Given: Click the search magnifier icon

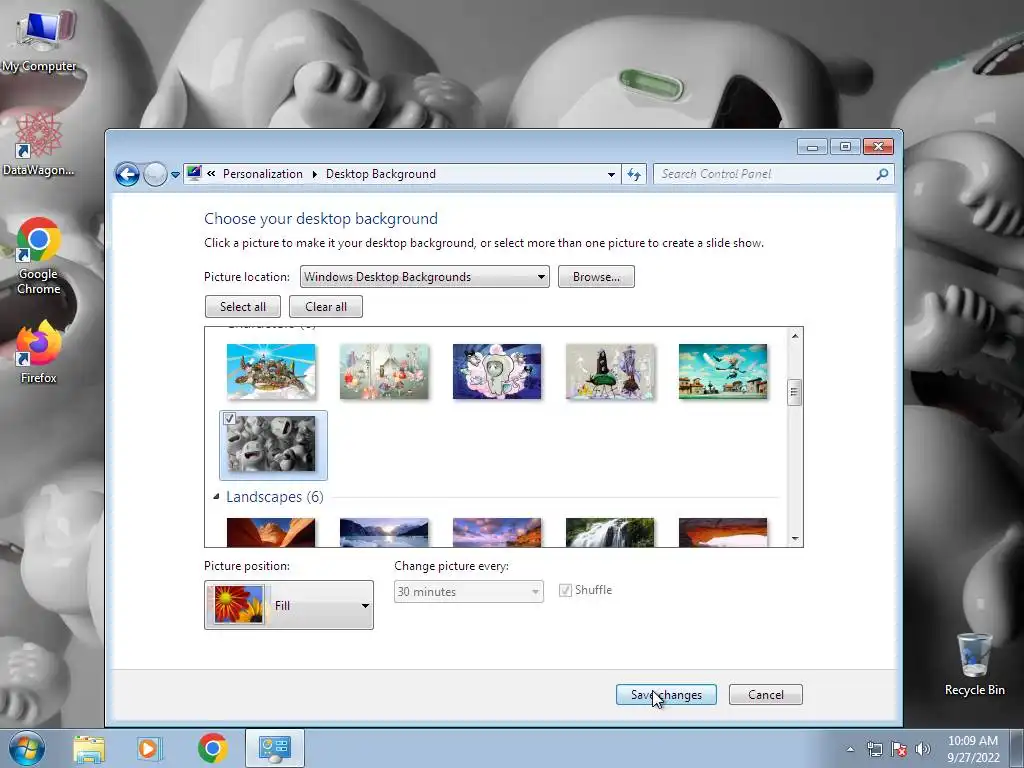Looking at the screenshot, I should point(882,174).
